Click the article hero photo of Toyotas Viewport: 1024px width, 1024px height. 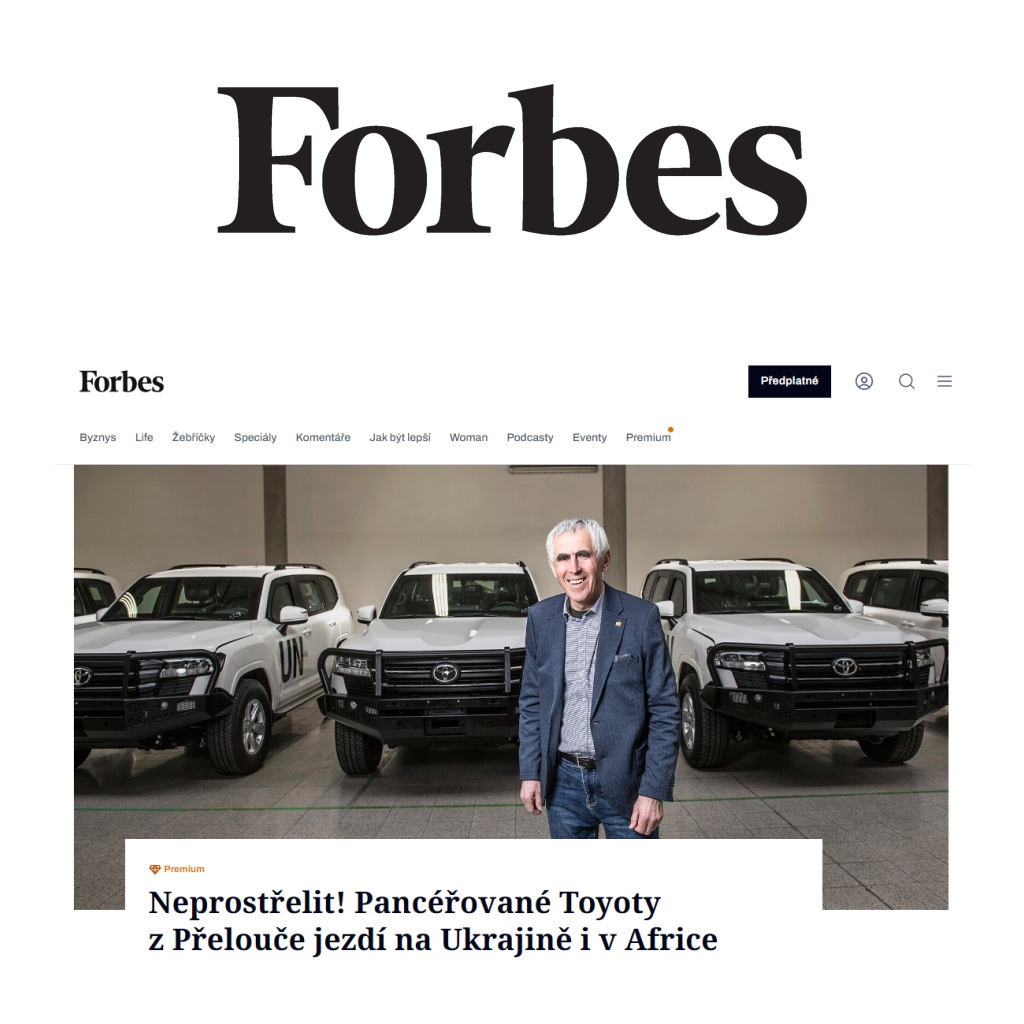[511, 652]
